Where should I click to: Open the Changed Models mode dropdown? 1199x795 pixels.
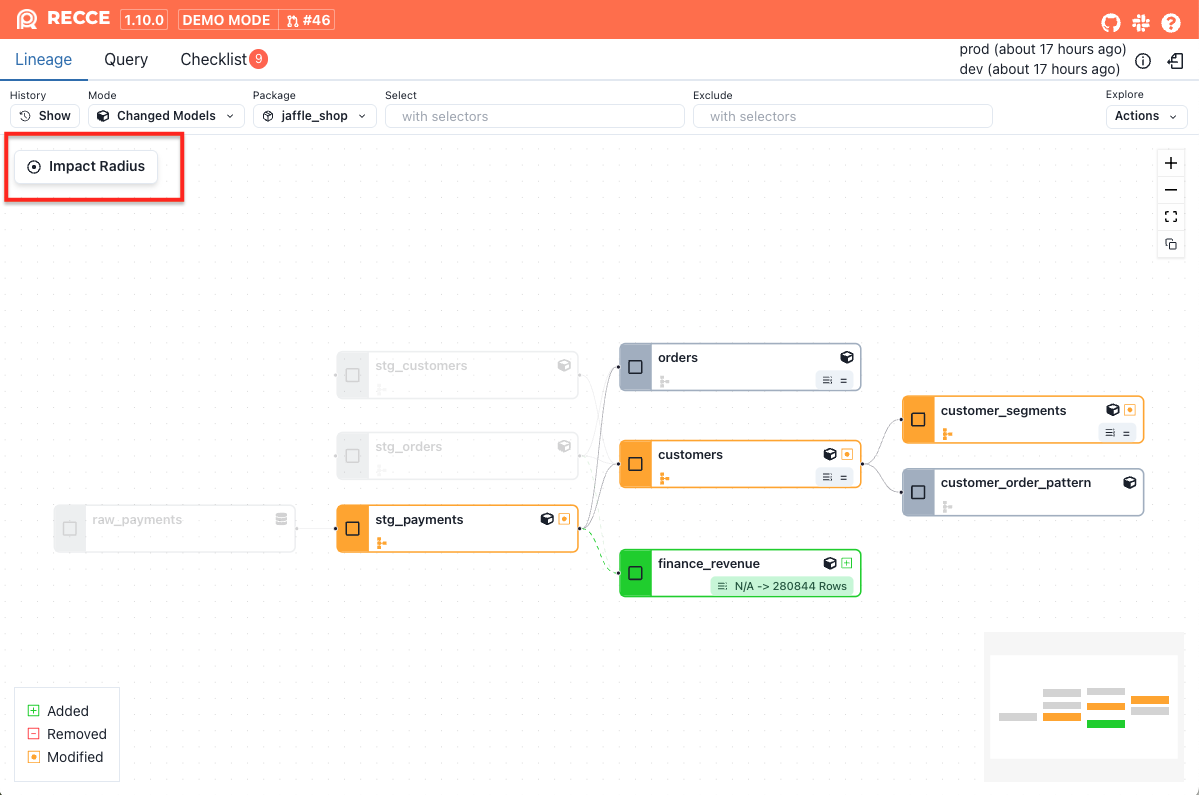[x=167, y=116]
